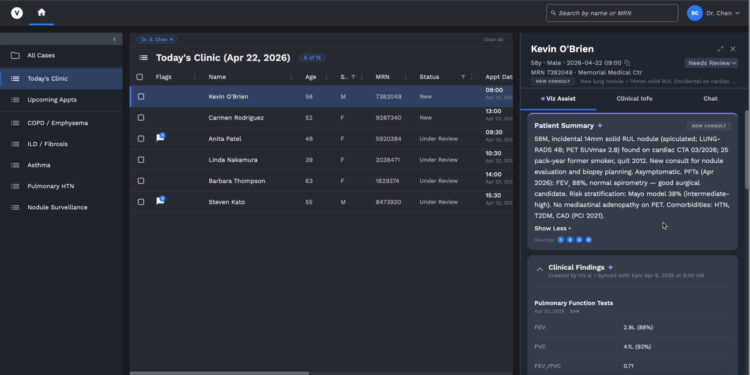
Task: Switch to the Clinical Info tab
Action: coord(634,99)
